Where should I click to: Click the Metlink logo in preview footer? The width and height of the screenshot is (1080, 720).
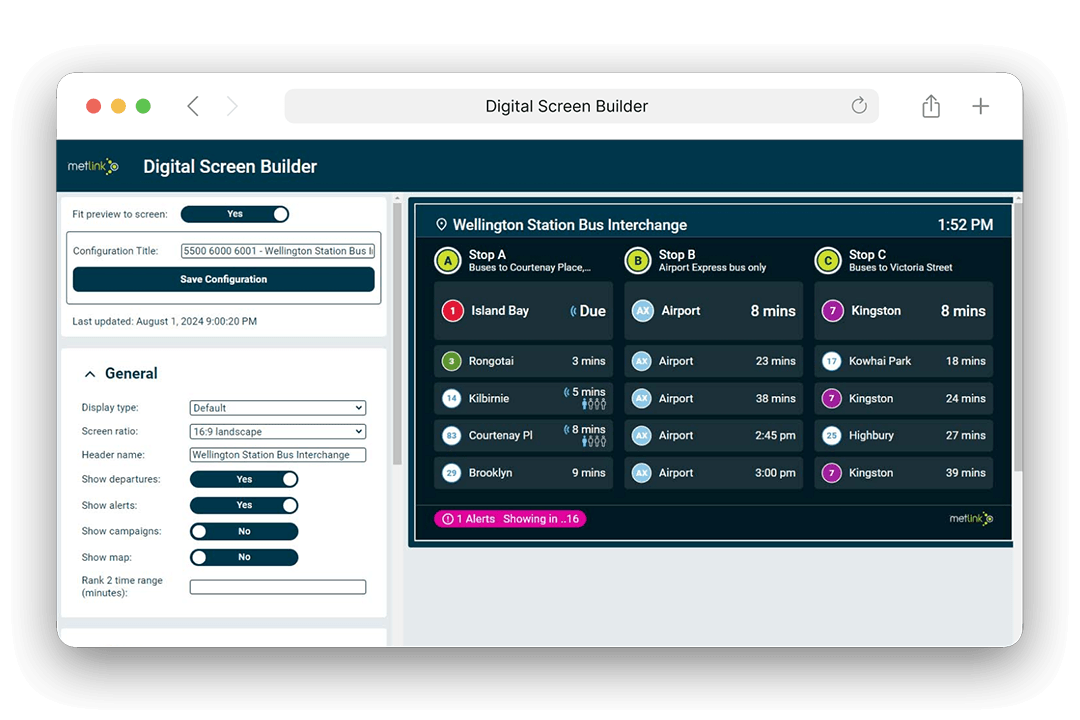(971, 518)
